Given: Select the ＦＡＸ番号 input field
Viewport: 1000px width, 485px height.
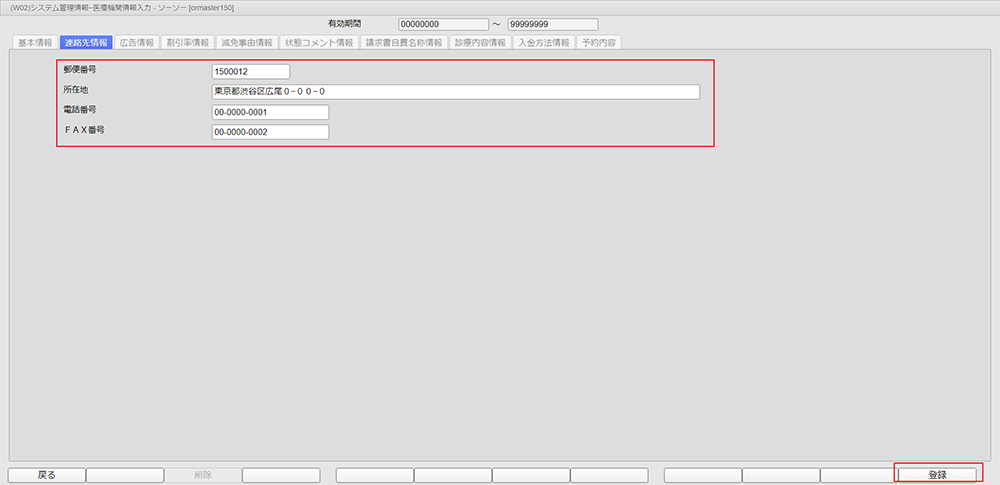Looking at the screenshot, I should click(270, 132).
